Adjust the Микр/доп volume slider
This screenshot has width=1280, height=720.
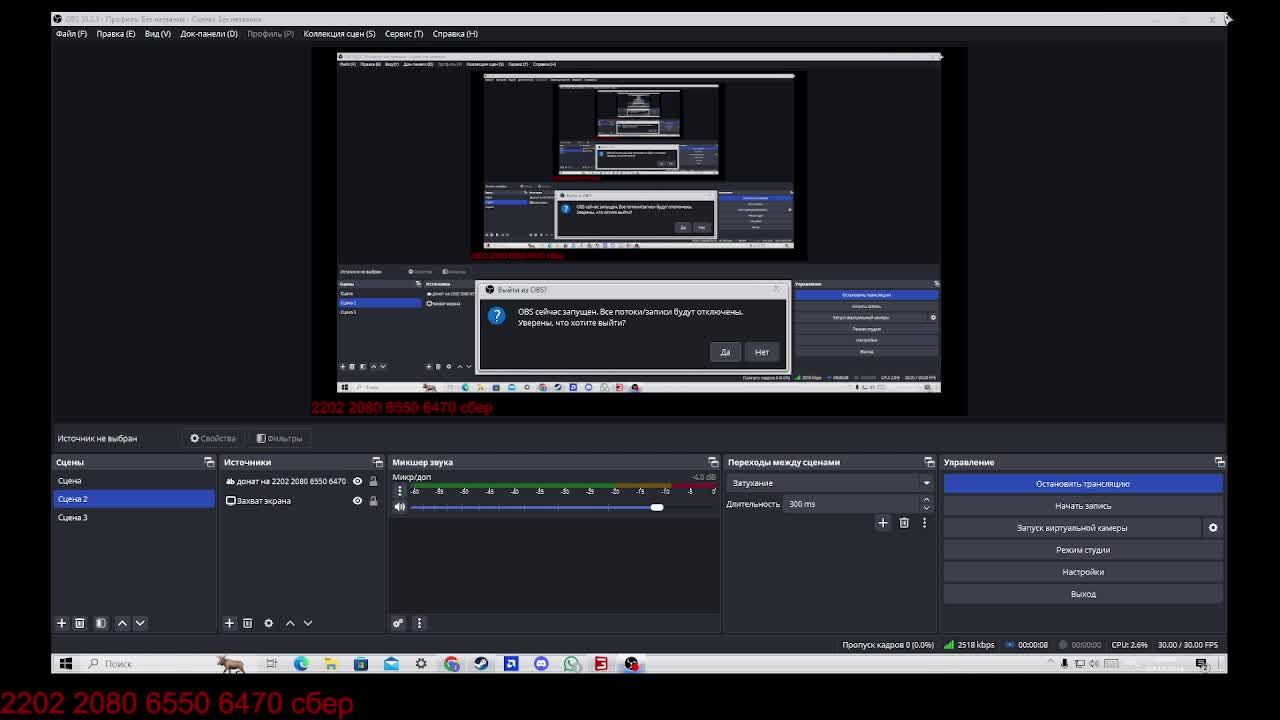657,507
